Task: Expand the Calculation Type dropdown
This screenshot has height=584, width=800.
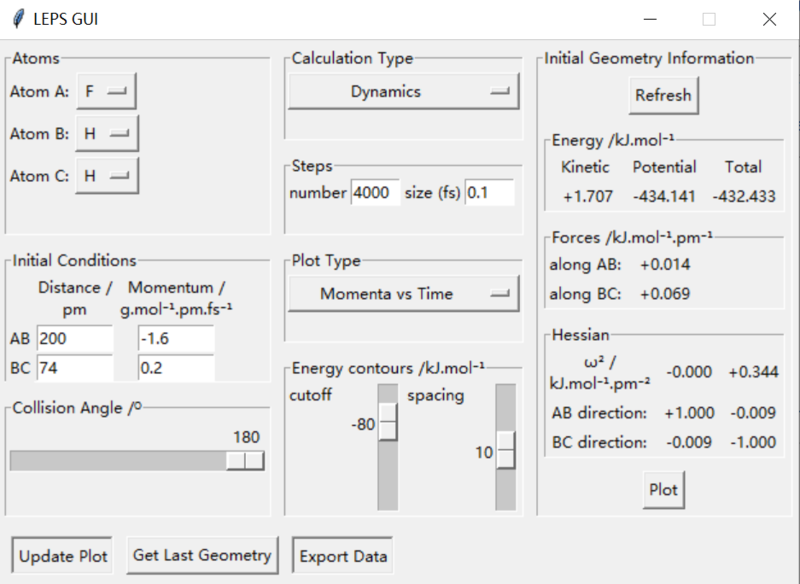Action: (x=404, y=92)
